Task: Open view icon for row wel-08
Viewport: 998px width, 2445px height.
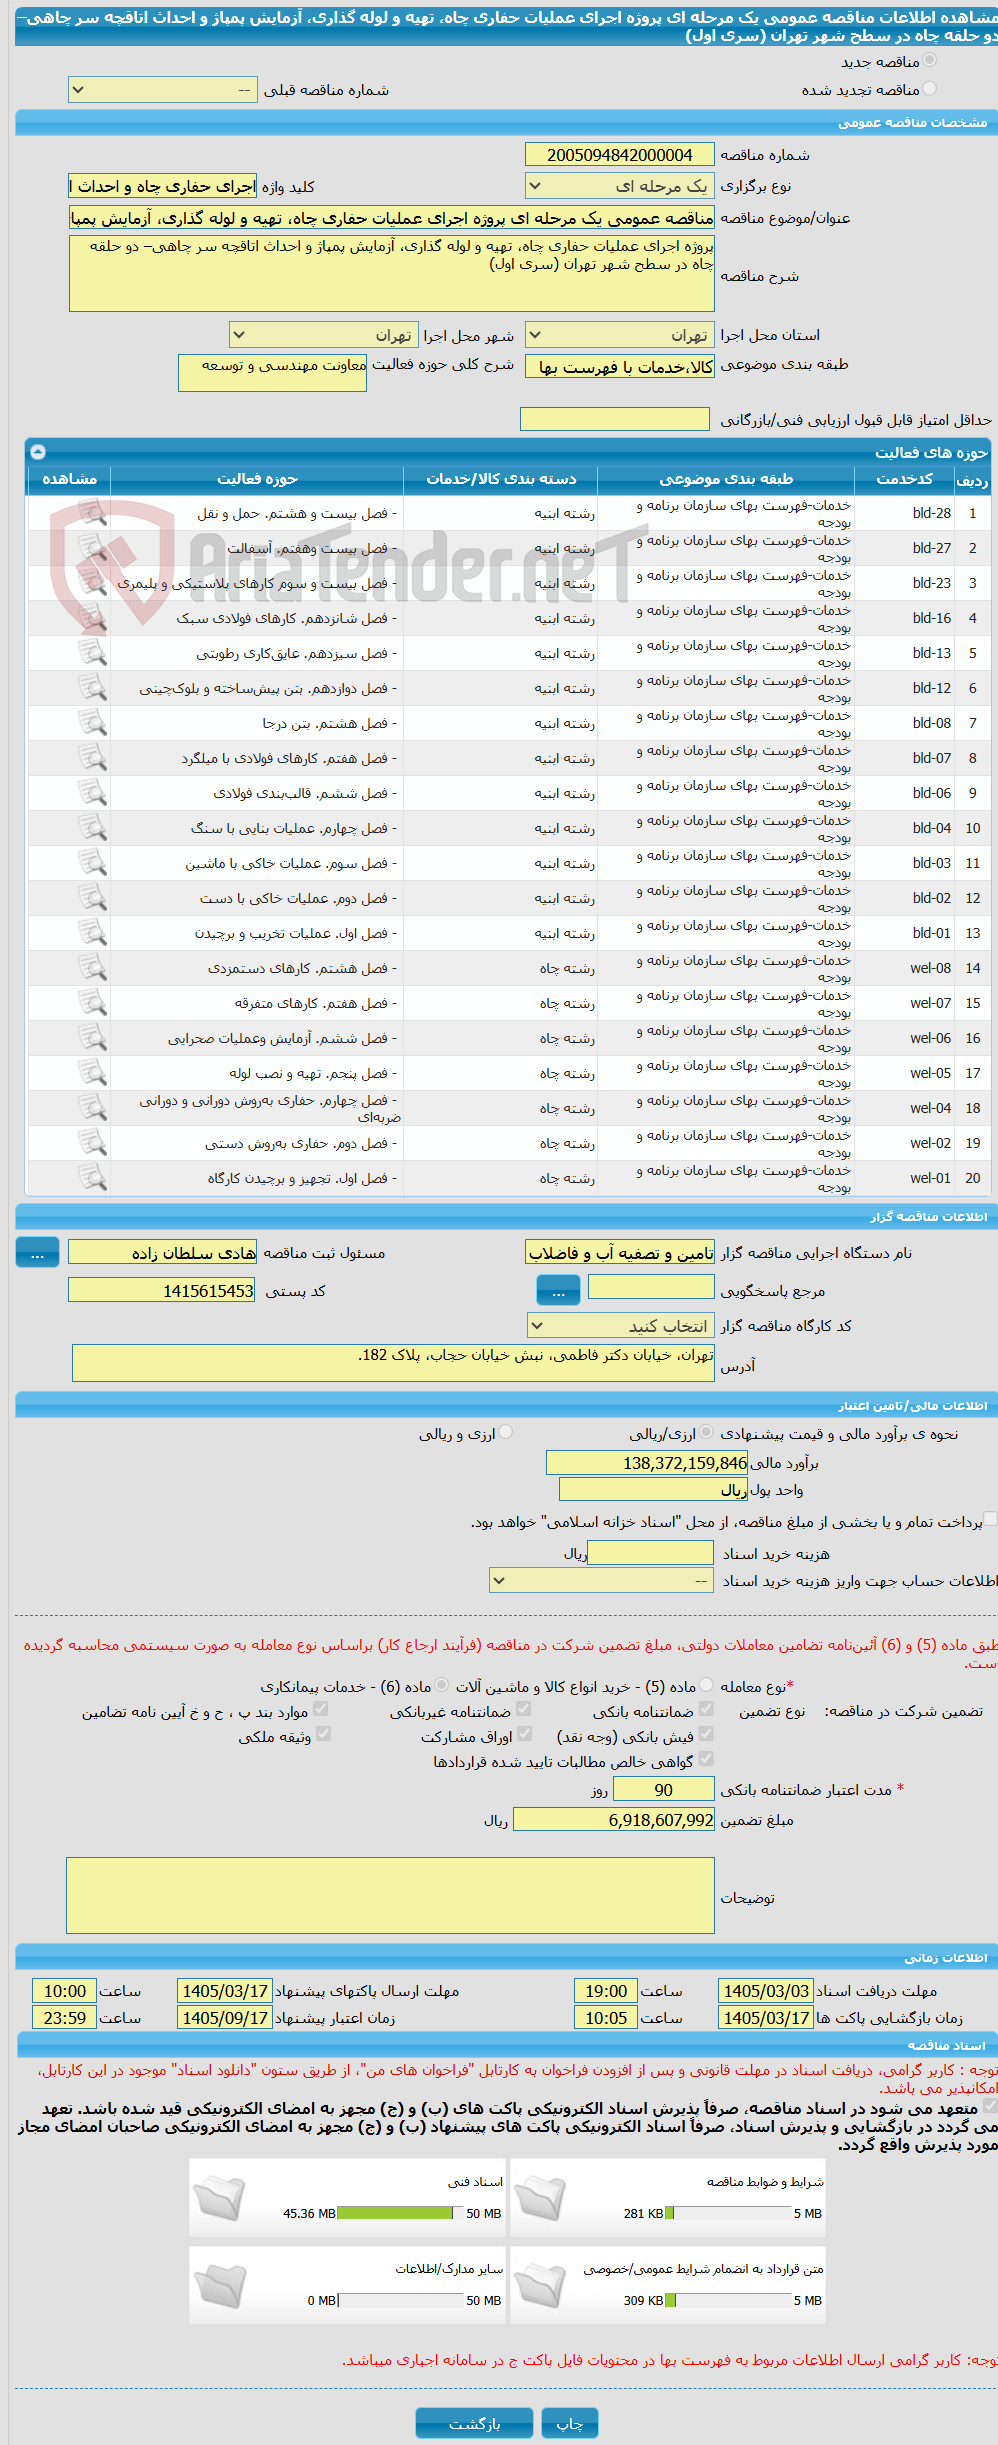Action: [x=92, y=968]
